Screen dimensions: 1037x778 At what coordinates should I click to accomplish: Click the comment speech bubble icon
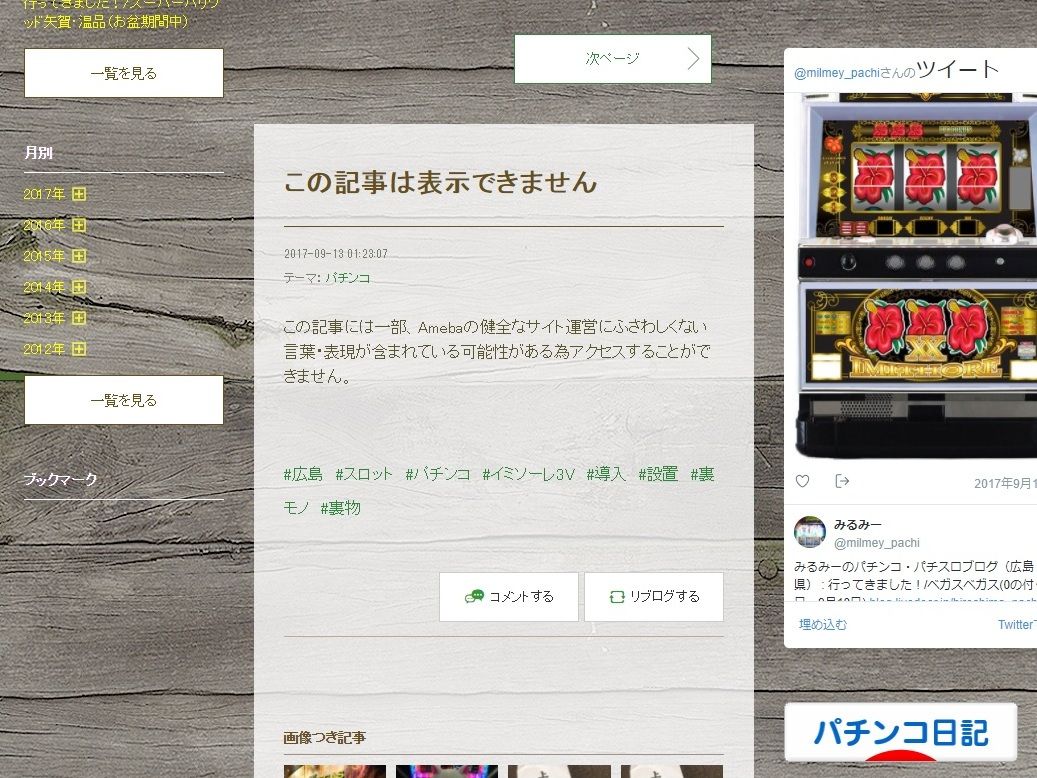(474, 597)
